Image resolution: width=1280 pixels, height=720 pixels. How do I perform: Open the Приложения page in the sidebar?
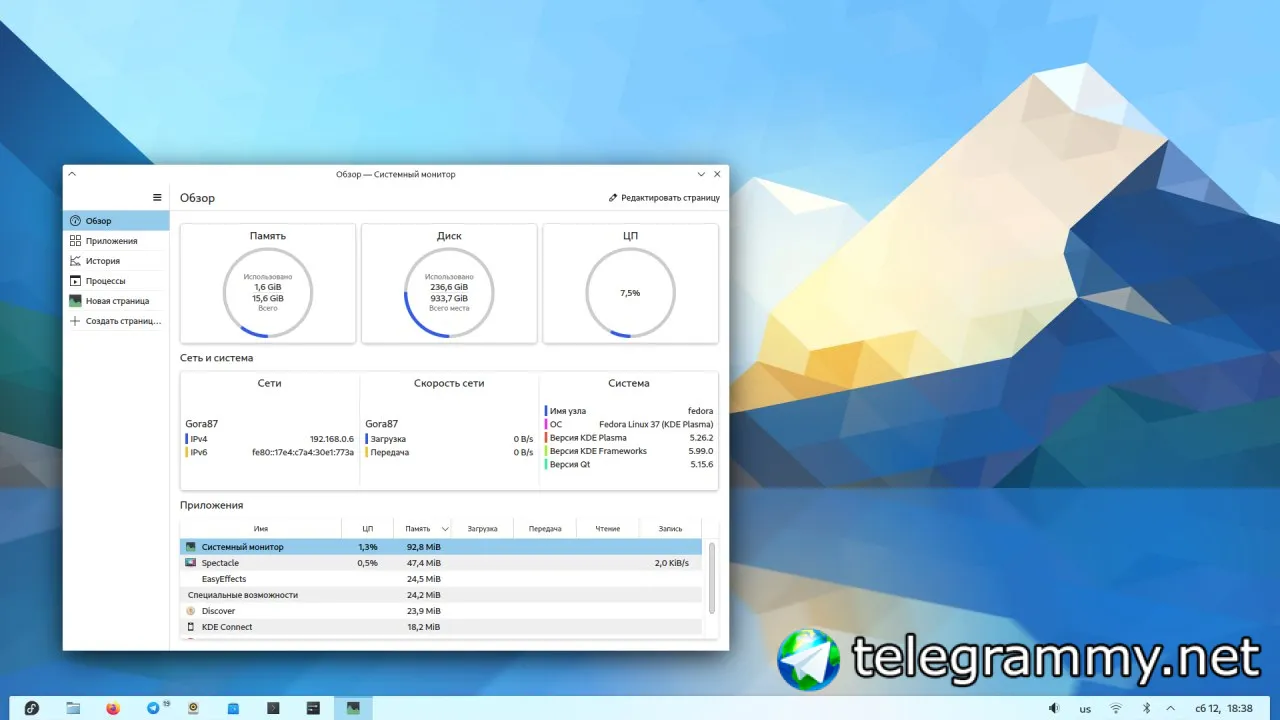click(x=116, y=241)
